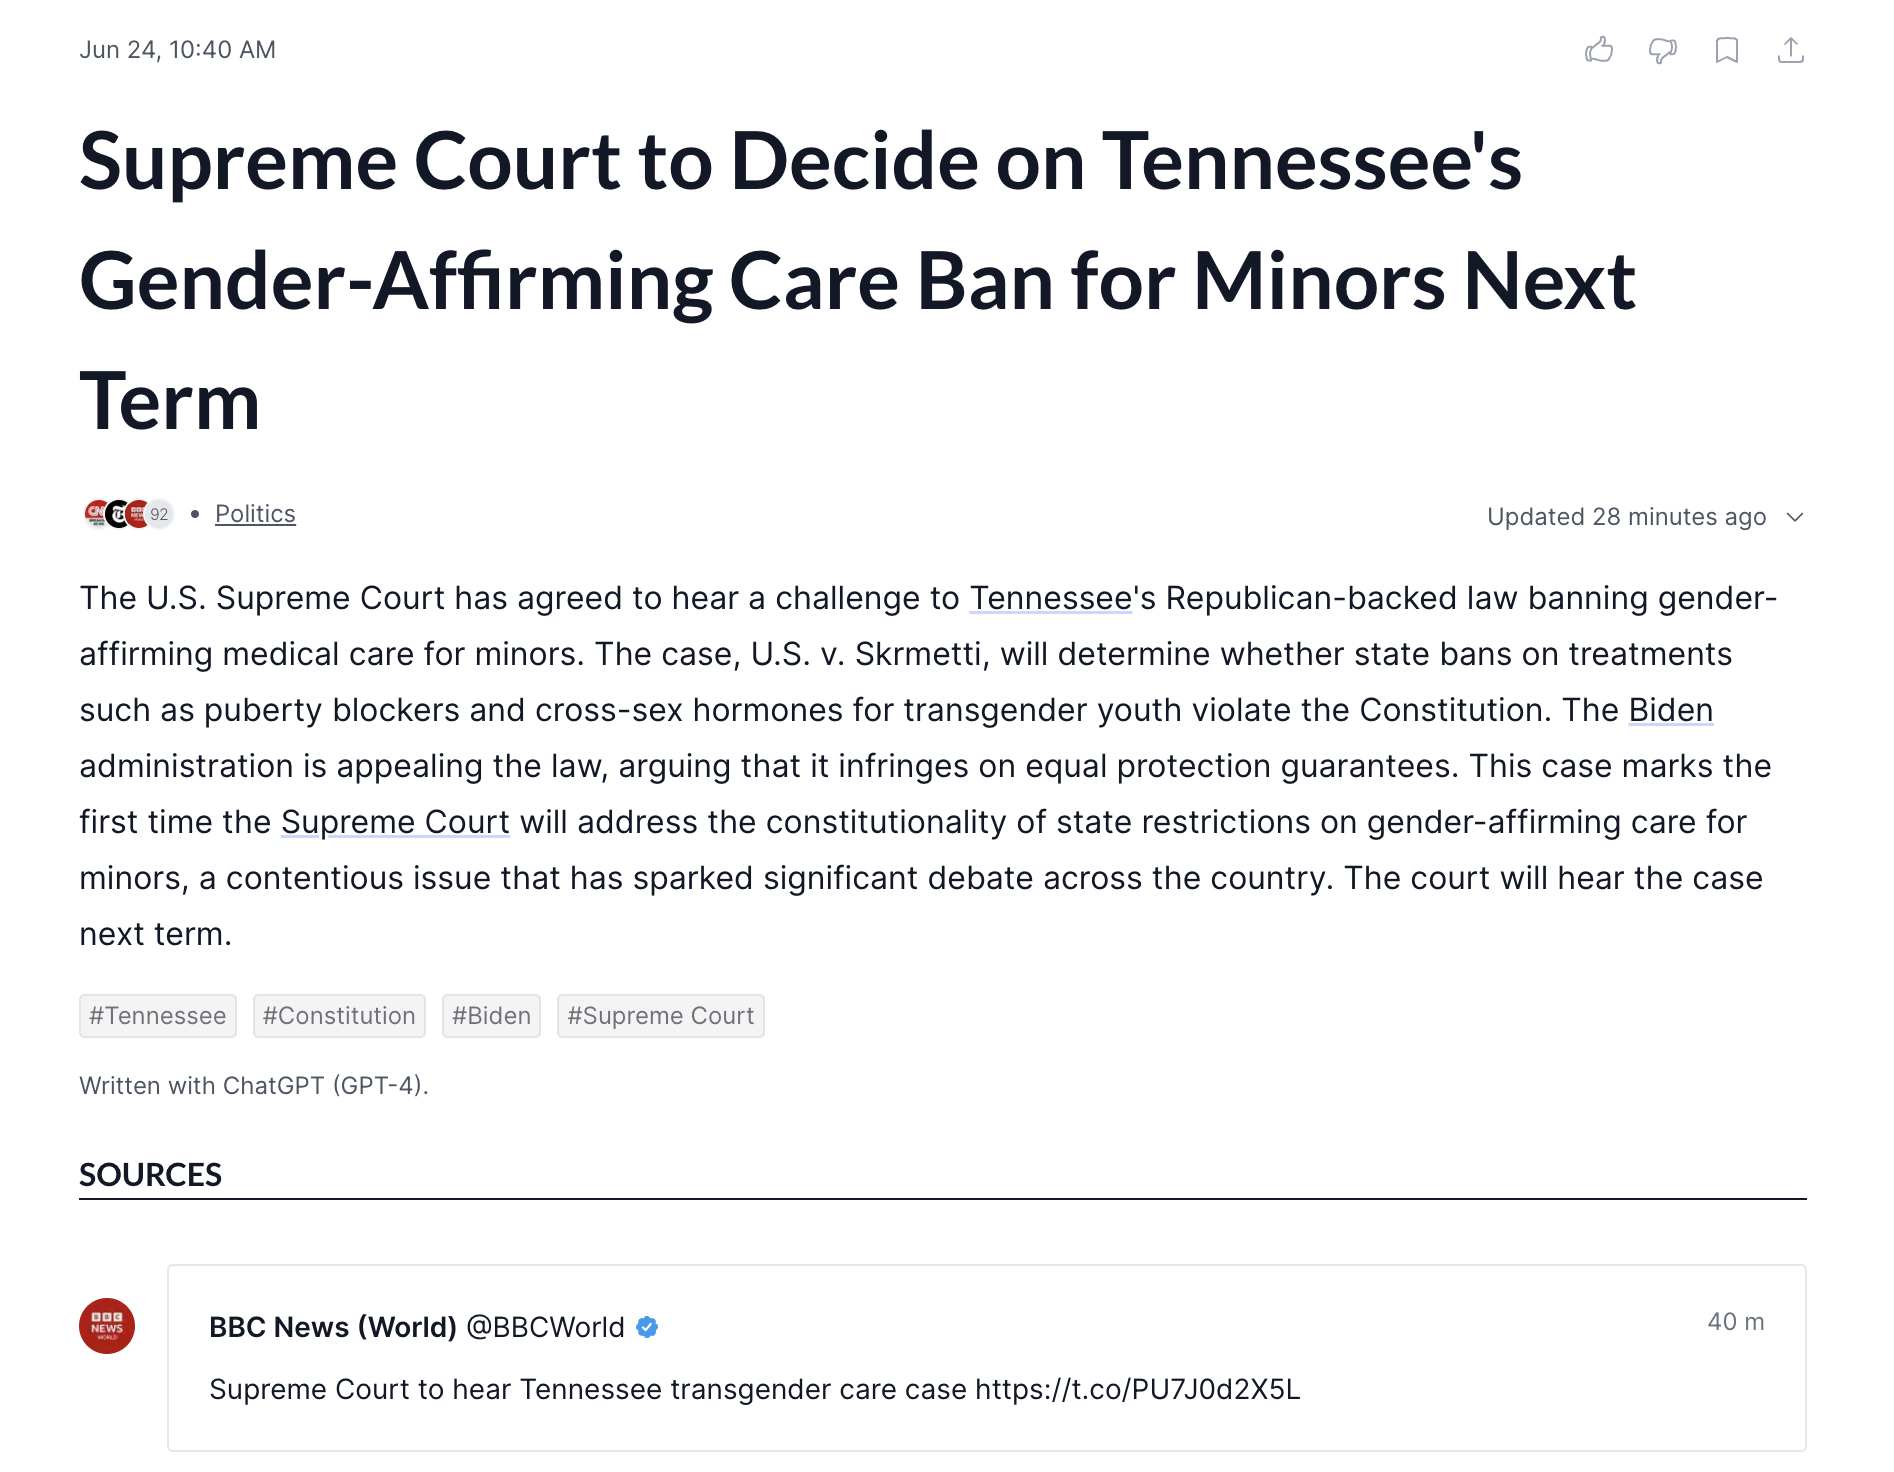
Task: Click the @BBCWorld handle
Action: [545, 1327]
